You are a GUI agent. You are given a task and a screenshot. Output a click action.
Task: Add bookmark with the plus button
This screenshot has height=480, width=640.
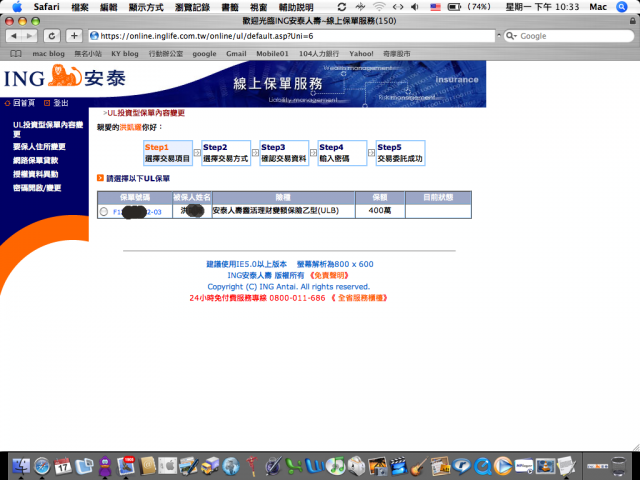tap(74, 36)
